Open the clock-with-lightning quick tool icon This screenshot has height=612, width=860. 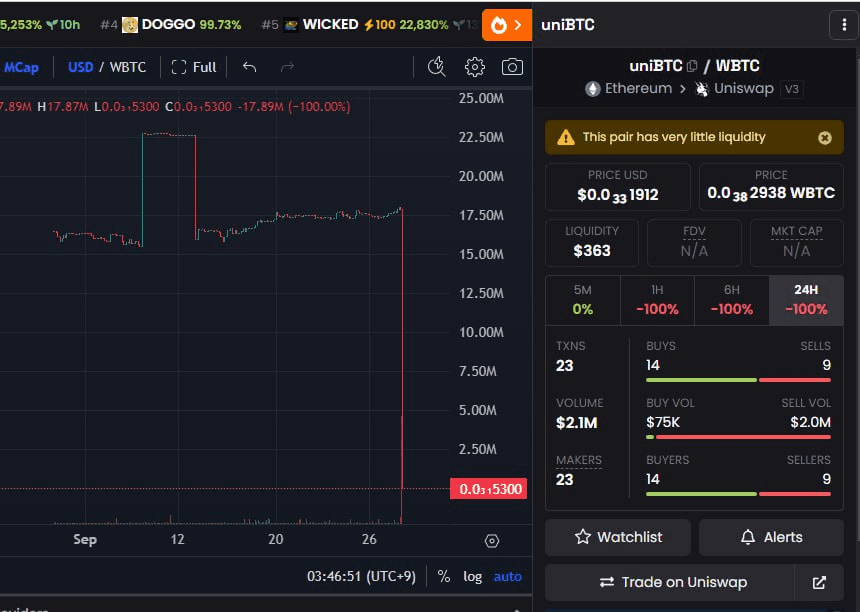(437, 67)
